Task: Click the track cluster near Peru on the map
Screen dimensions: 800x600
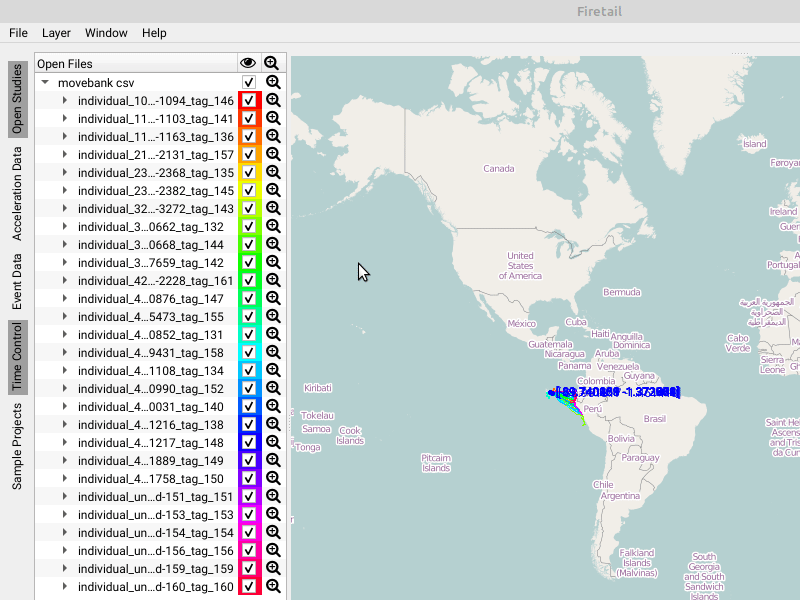Action: coord(568,401)
